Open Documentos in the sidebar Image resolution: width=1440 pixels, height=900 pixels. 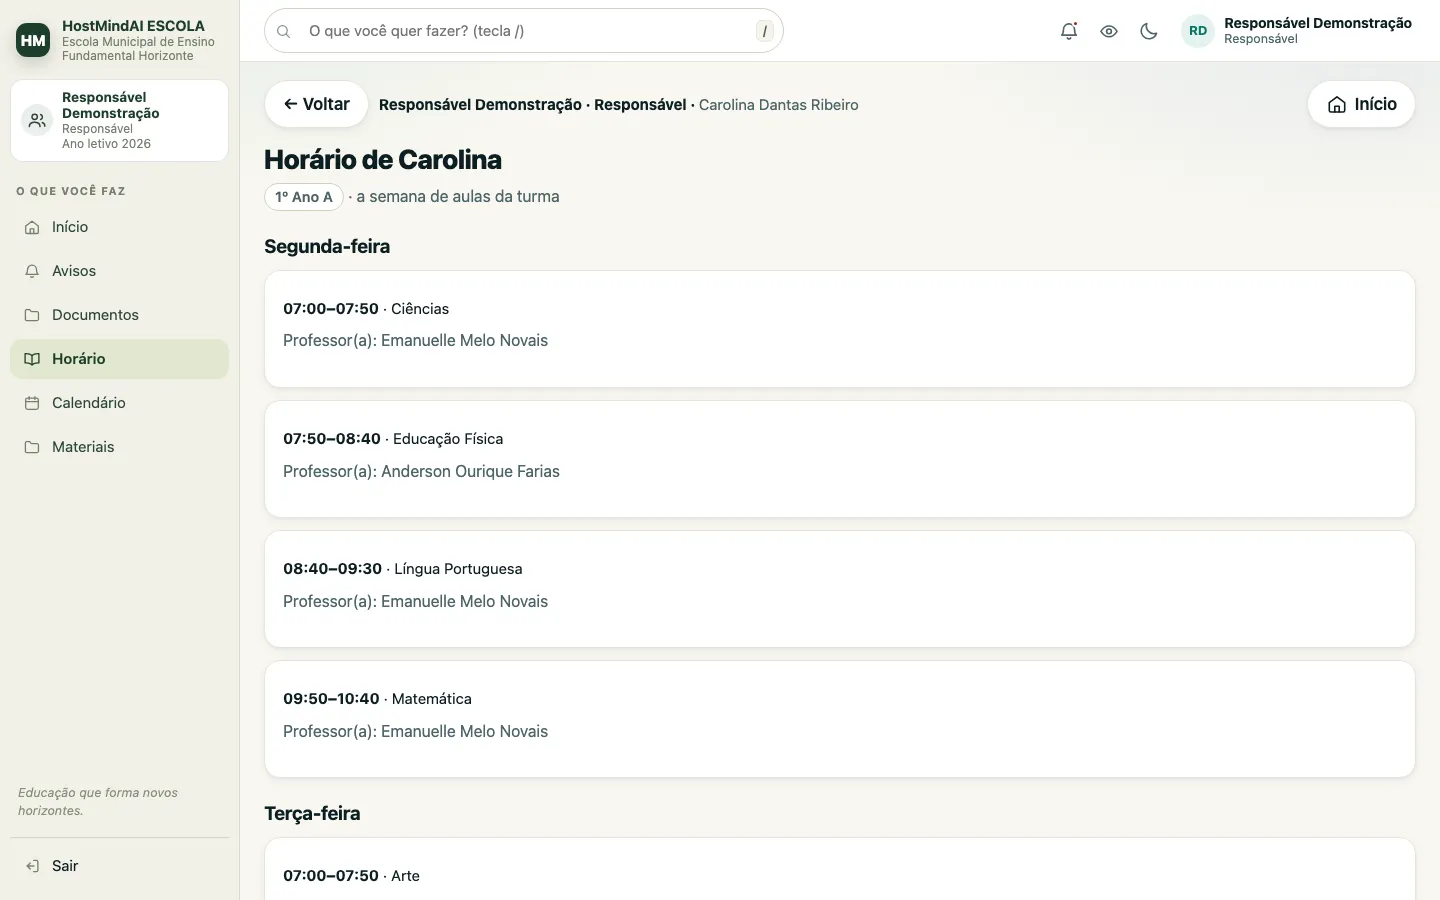coord(119,315)
